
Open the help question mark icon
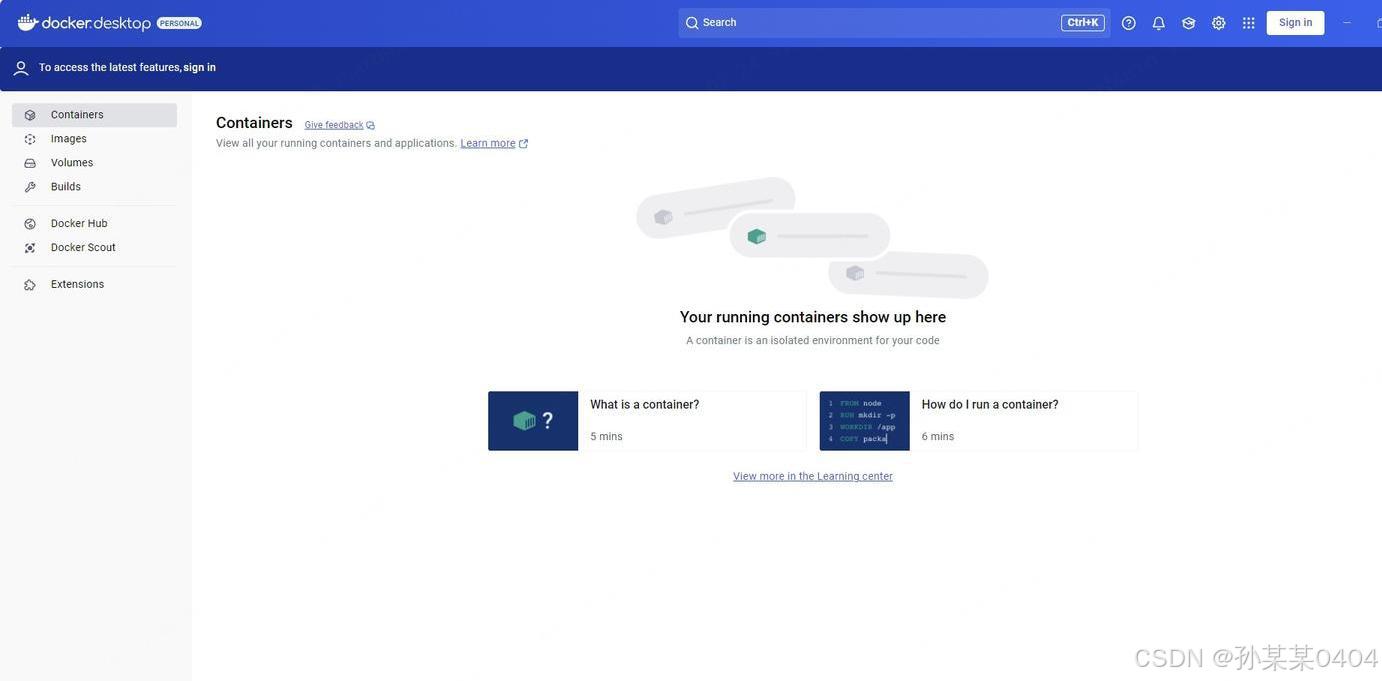tap(1129, 23)
